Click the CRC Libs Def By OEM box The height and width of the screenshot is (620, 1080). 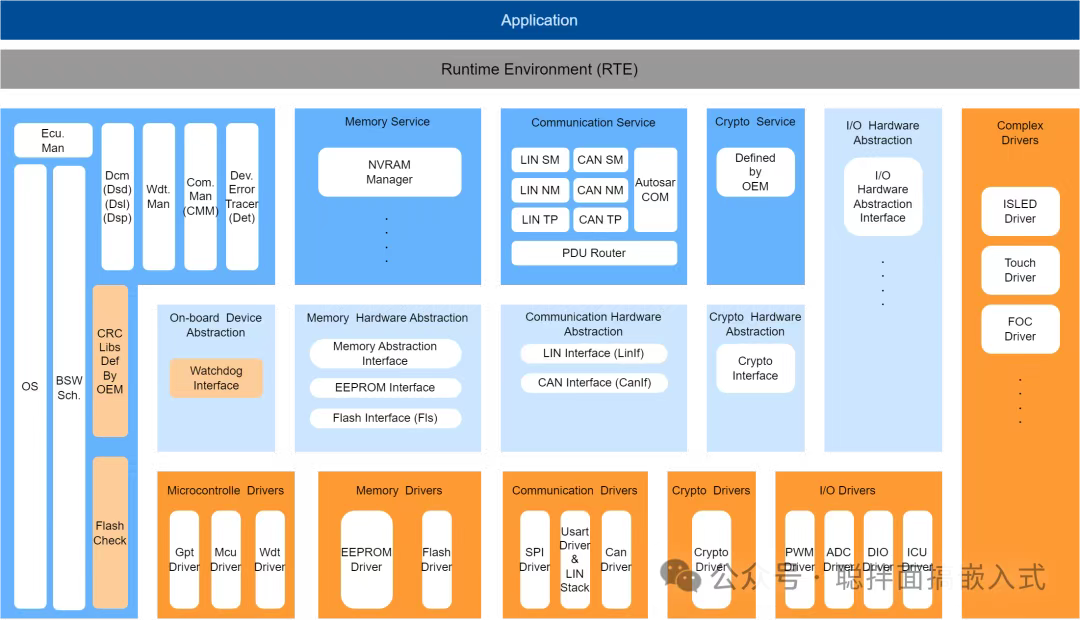[110, 361]
